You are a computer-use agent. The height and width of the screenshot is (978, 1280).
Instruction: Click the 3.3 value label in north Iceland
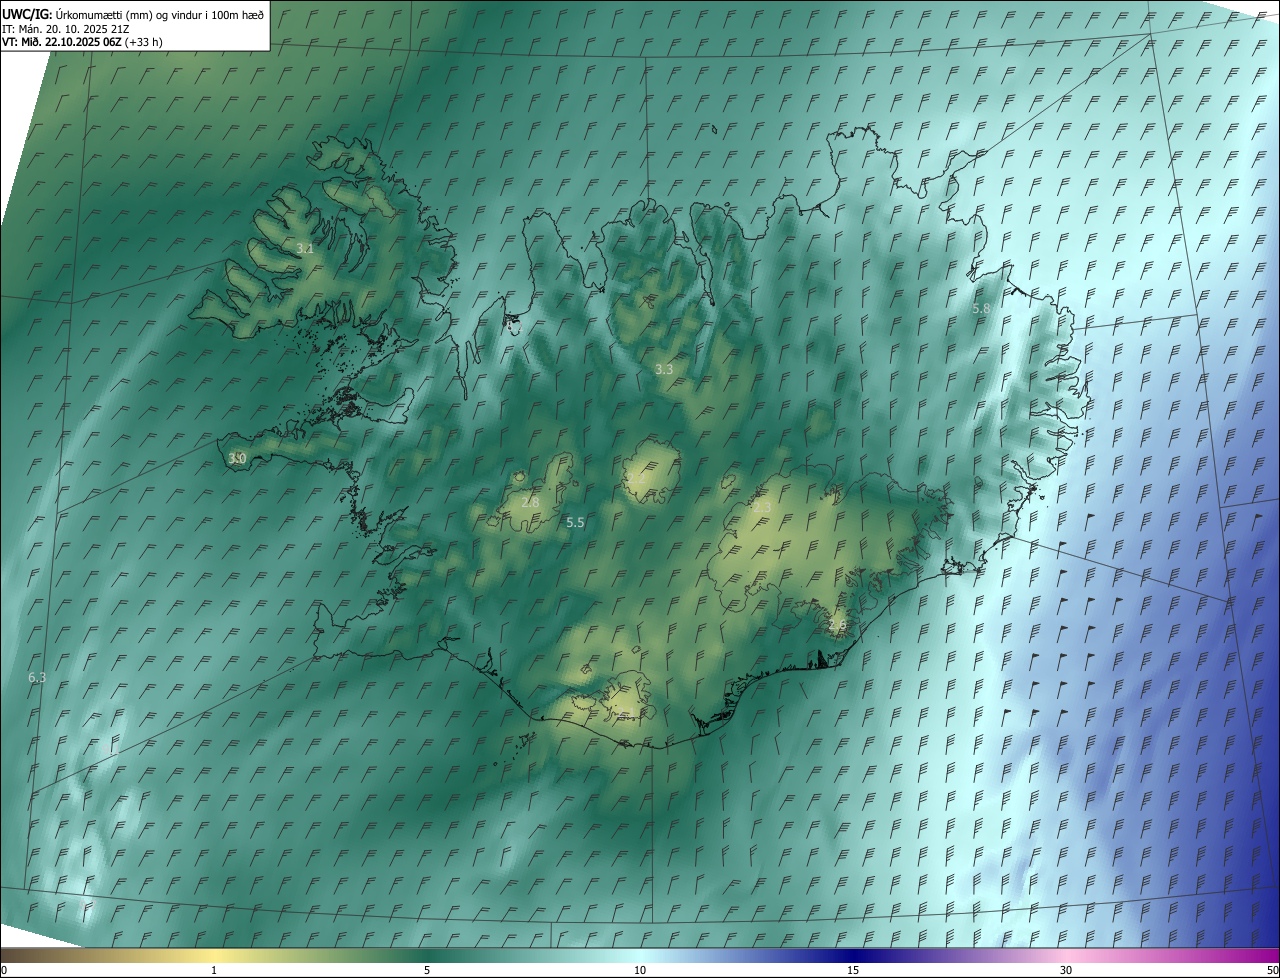click(664, 369)
